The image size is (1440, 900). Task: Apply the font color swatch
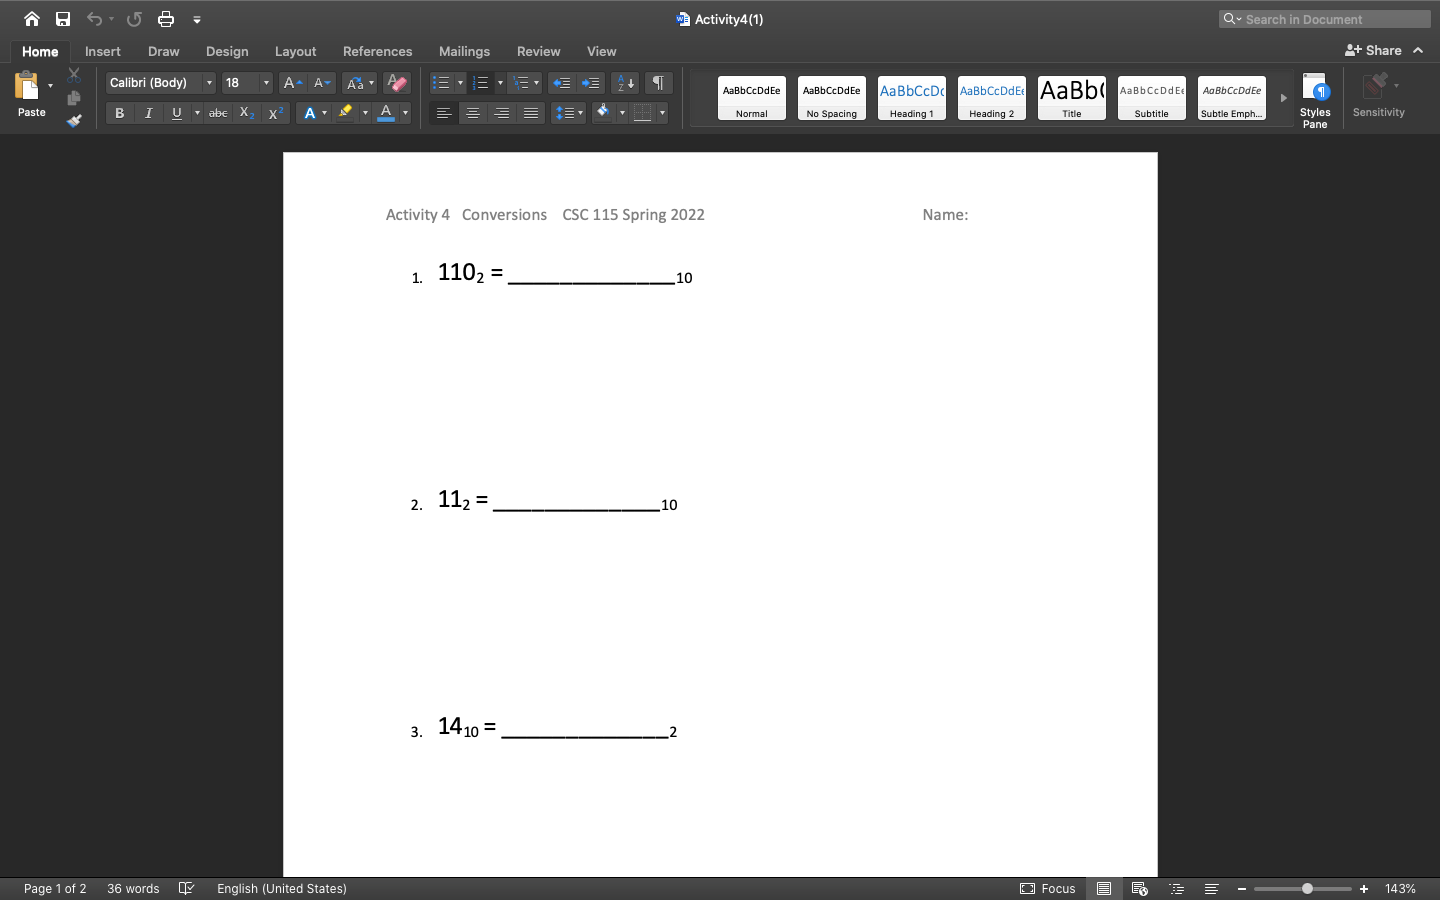click(x=386, y=113)
